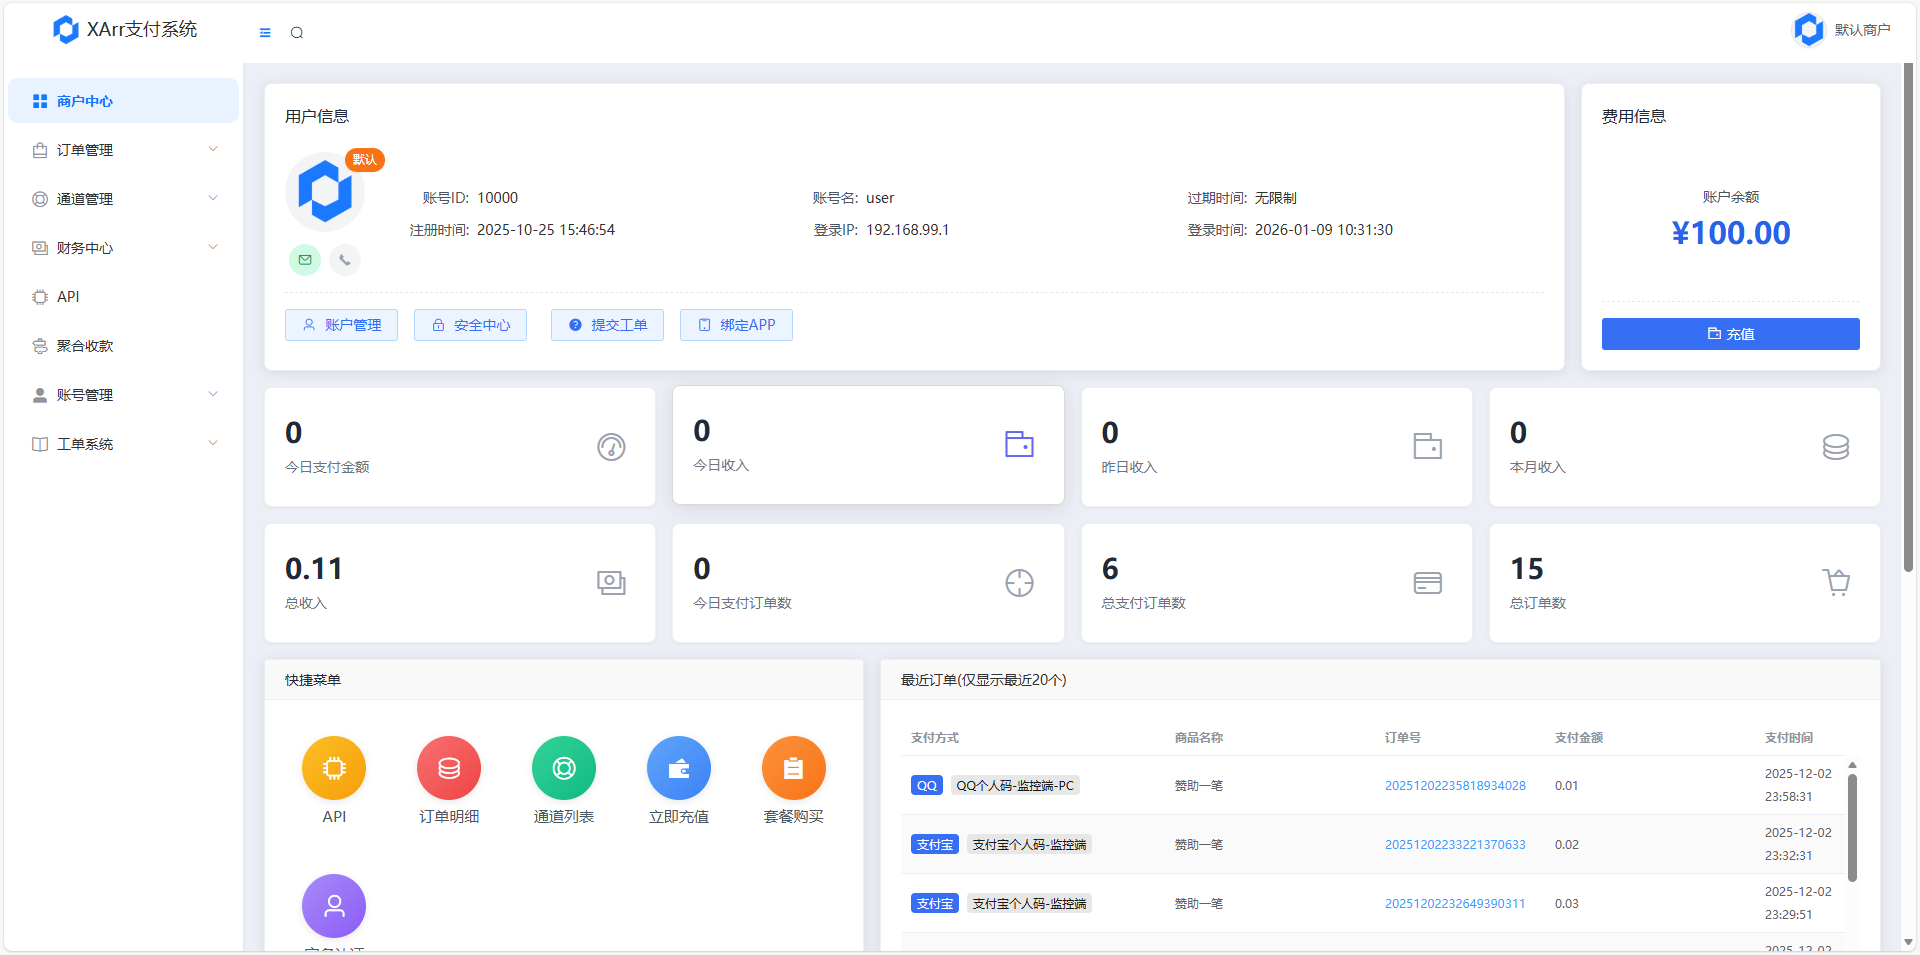Open the API sidebar menu item
Image resolution: width=1920 pixels, height=955 pixels.
(x=68, y=296)
